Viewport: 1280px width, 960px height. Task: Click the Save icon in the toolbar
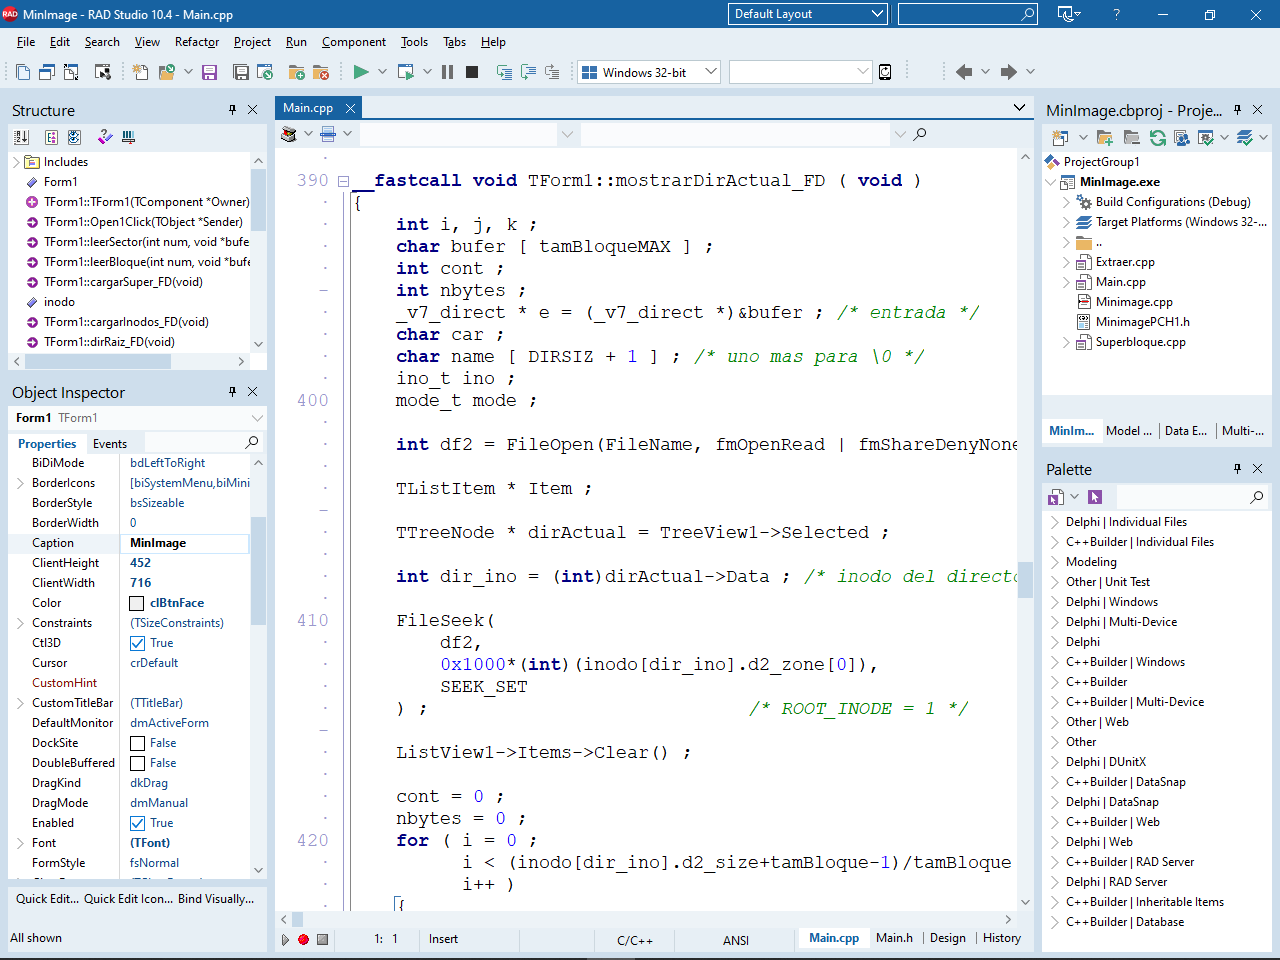click(x=209, y=72)
